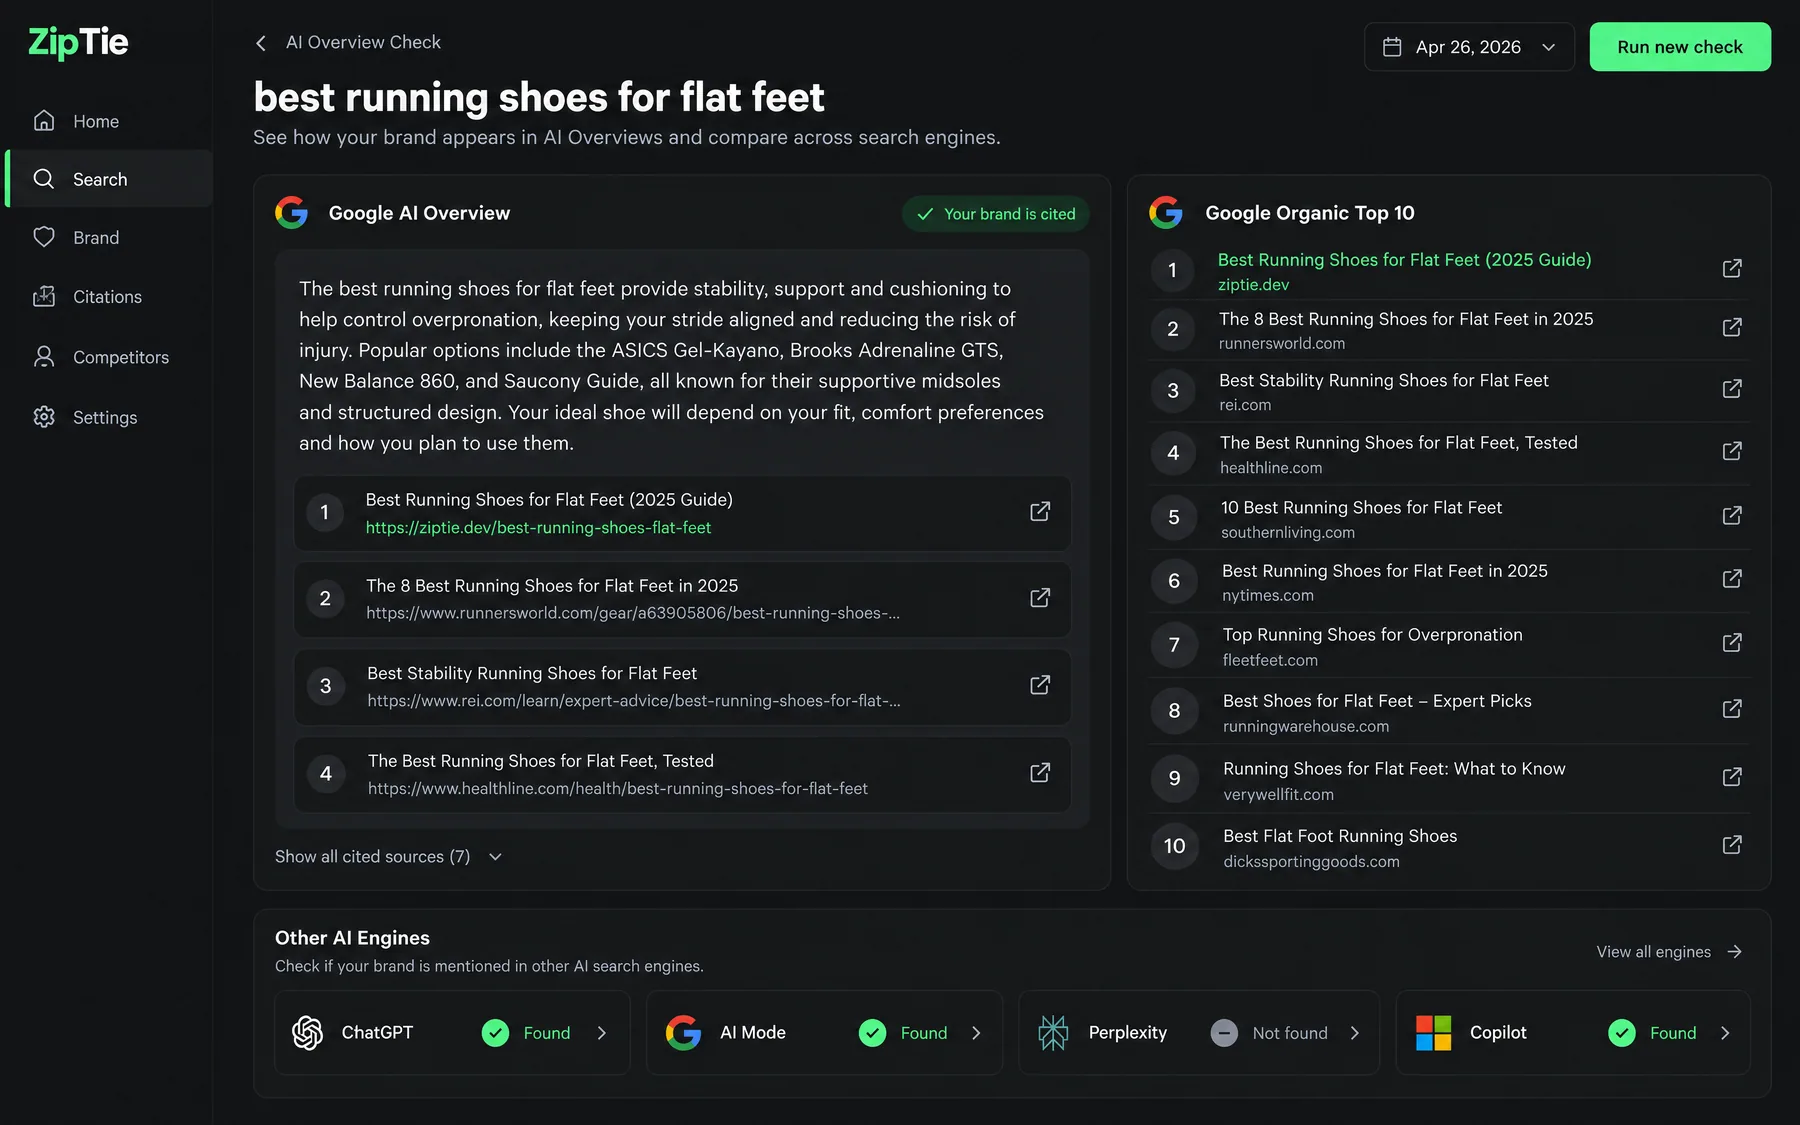Click the Run new check button
Image resolution: width=1800 pixels, height=1125 pixels.
[x=1680, y=47]
